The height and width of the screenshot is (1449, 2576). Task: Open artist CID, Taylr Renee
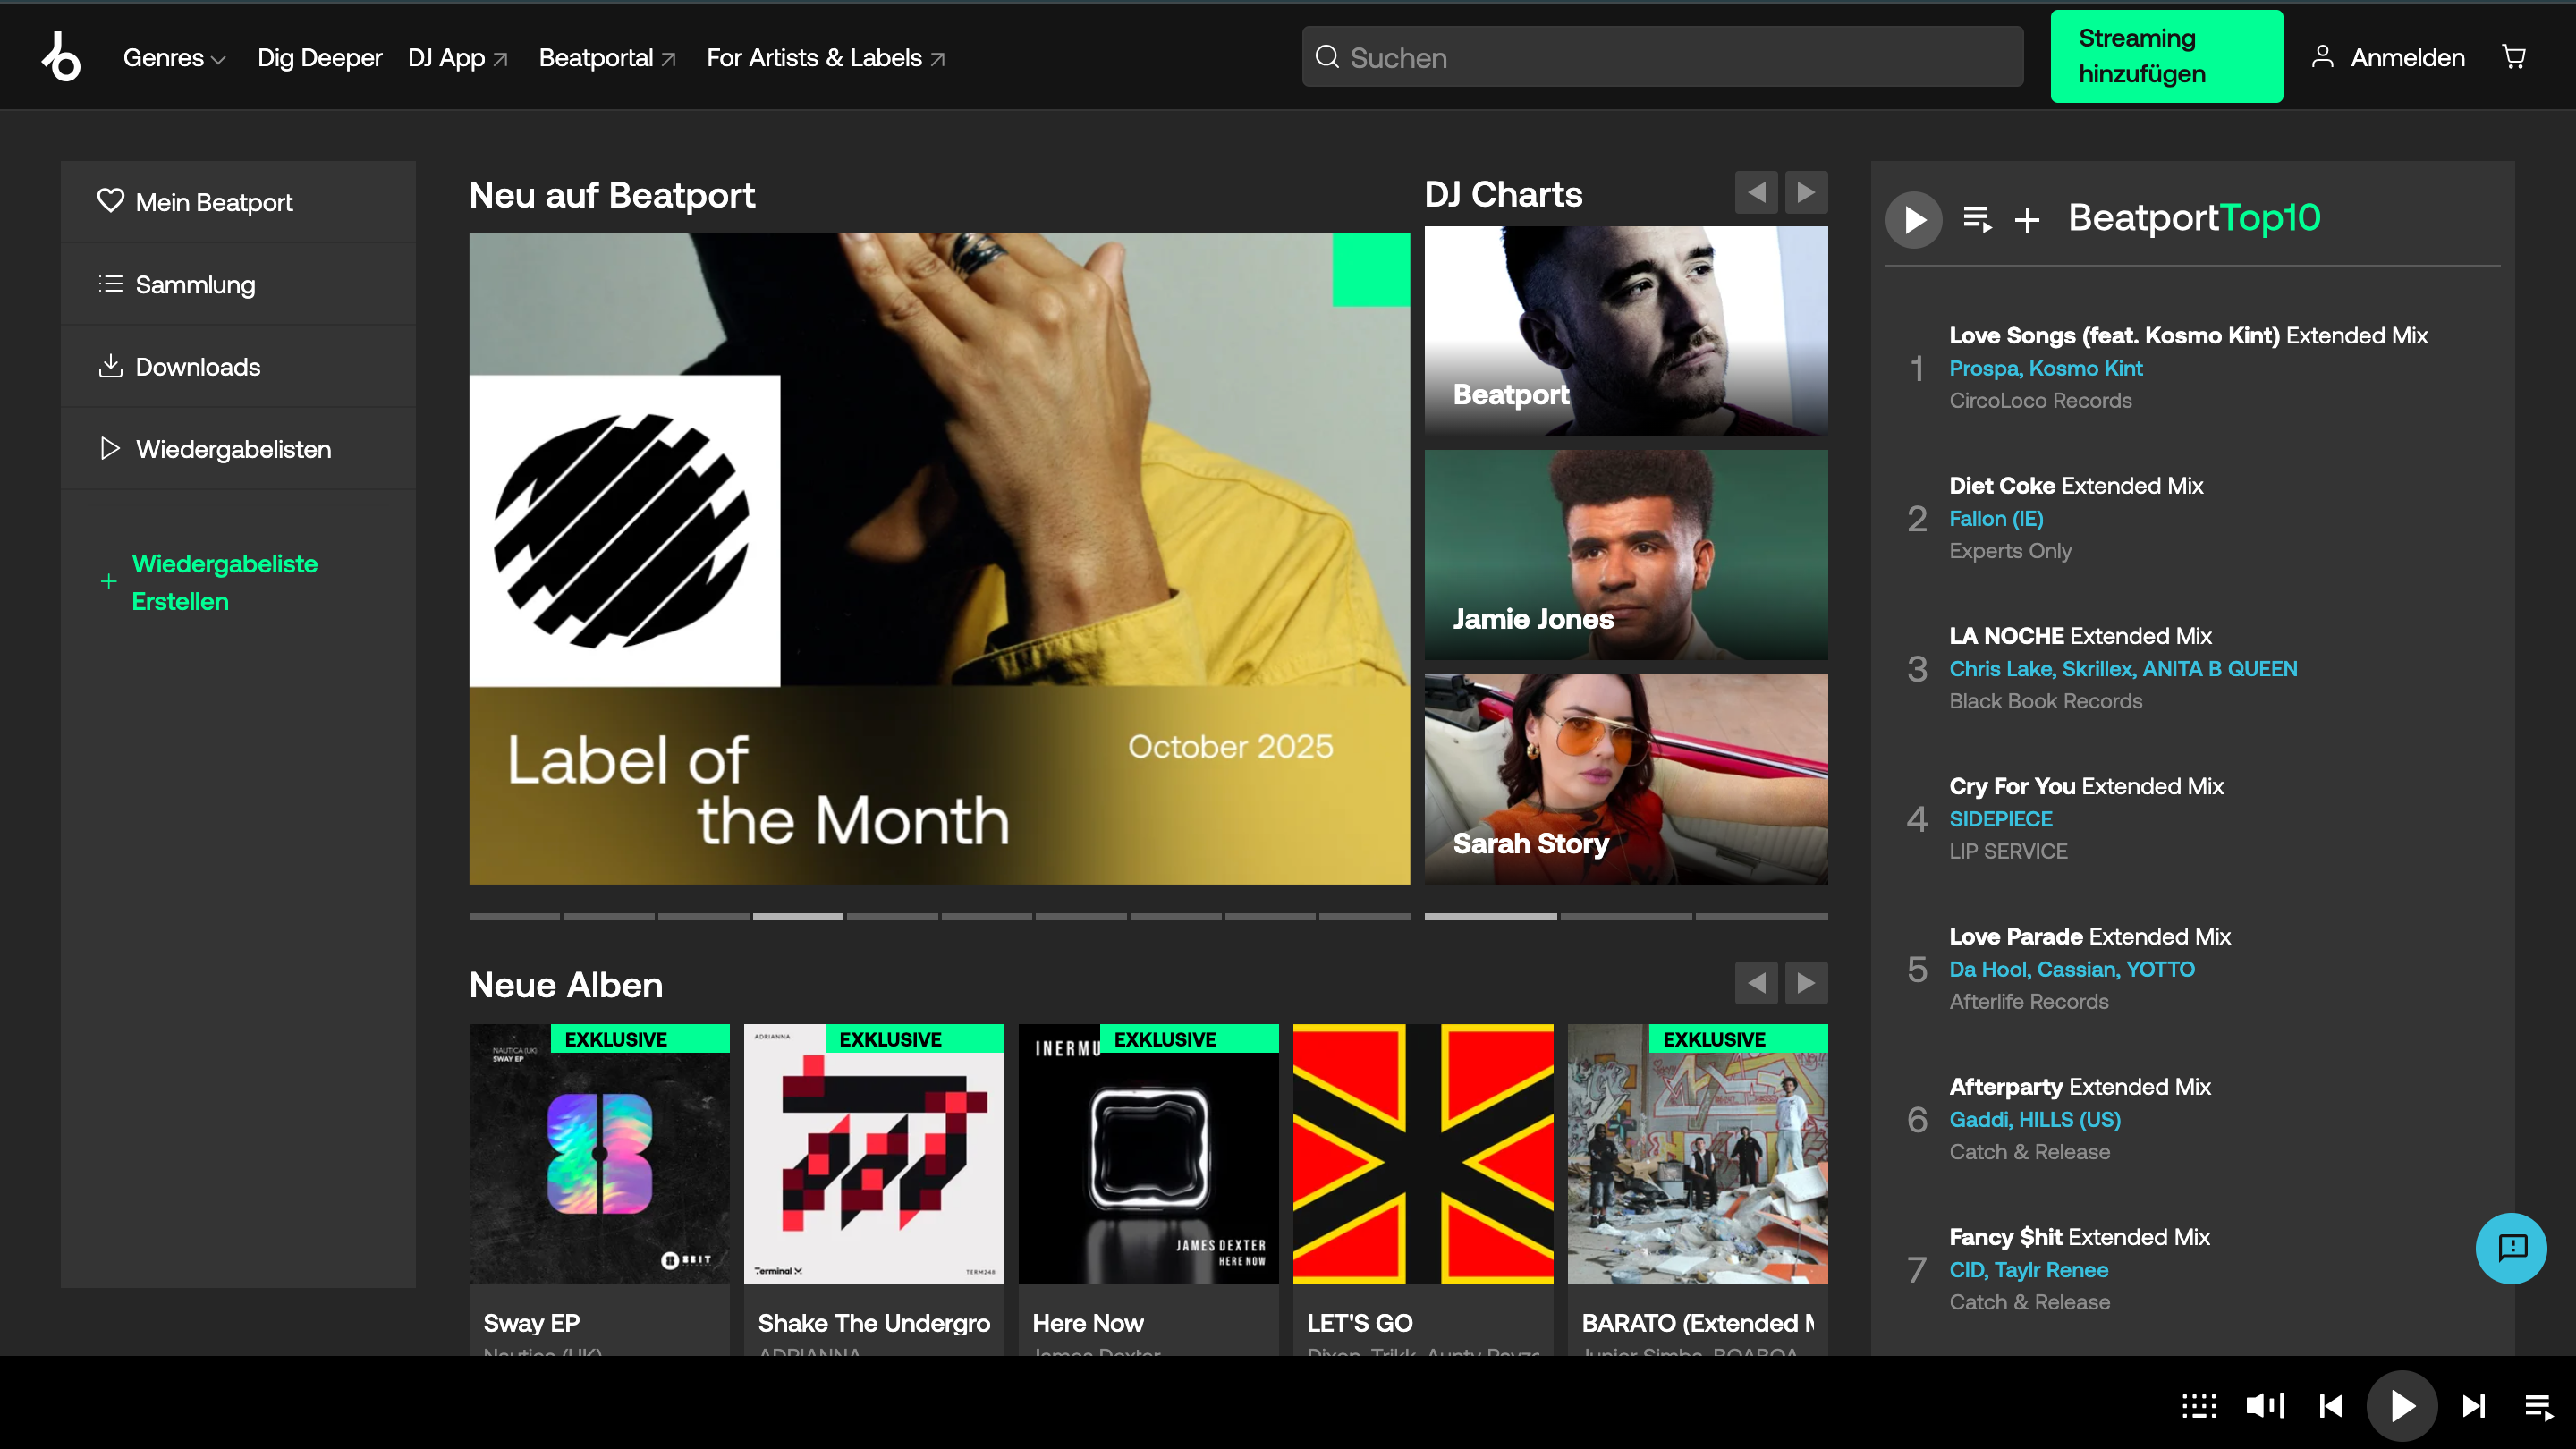click(2029, 1270)
